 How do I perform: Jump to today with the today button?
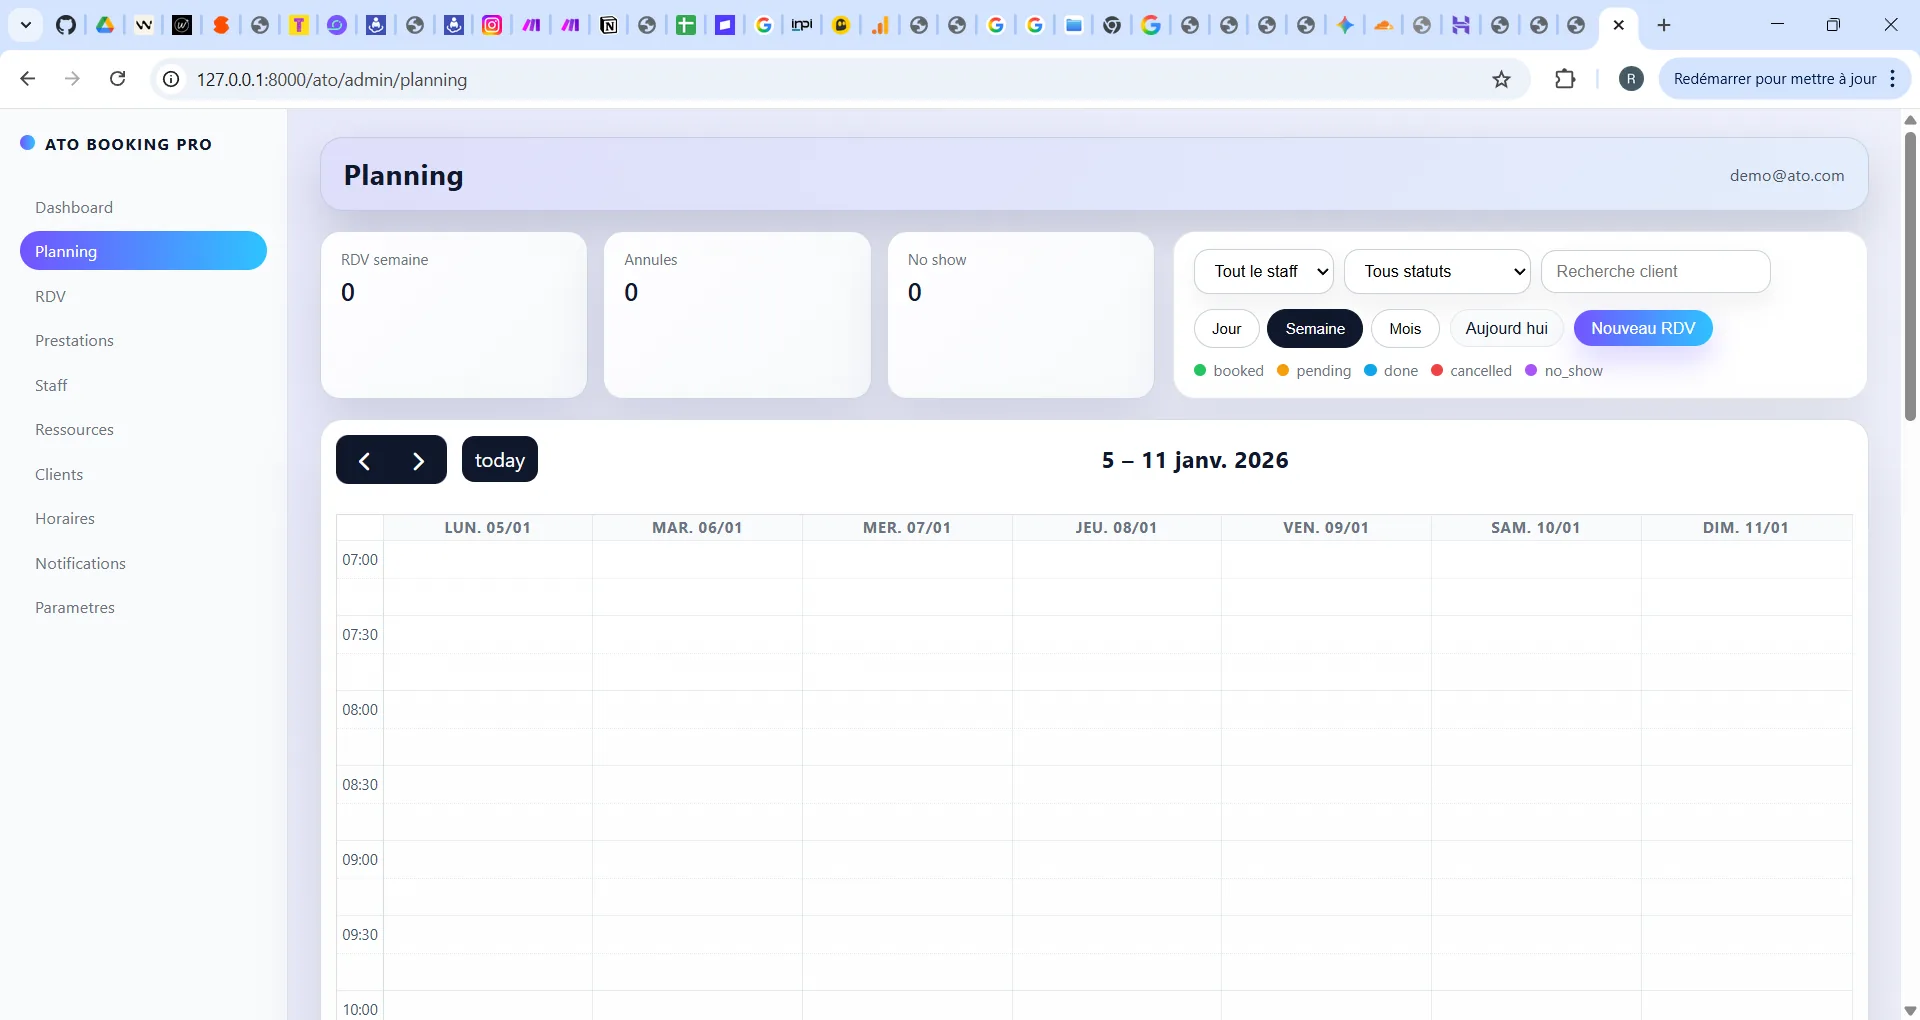(x=499, y=460)
